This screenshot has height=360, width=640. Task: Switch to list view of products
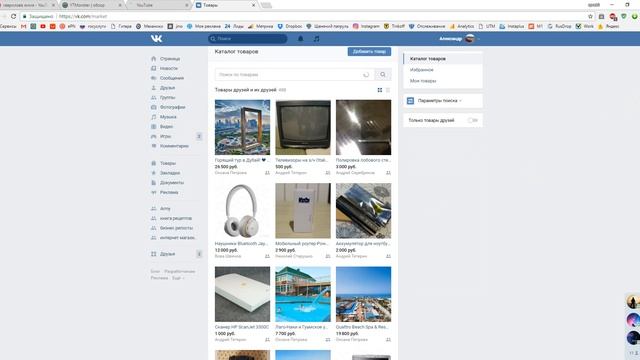[388, 90]
